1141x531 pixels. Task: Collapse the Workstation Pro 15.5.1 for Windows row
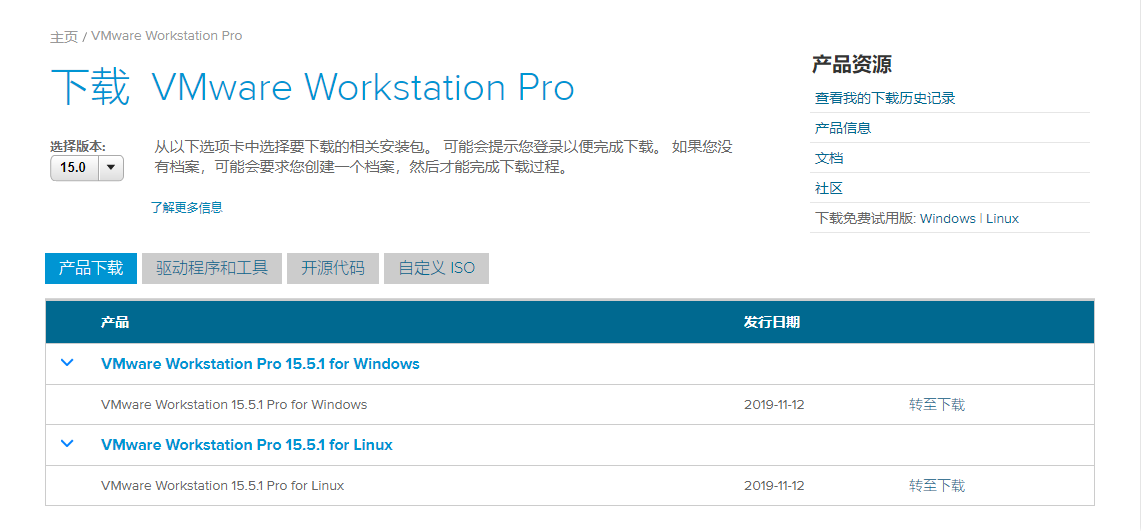(x=68, y=362)
